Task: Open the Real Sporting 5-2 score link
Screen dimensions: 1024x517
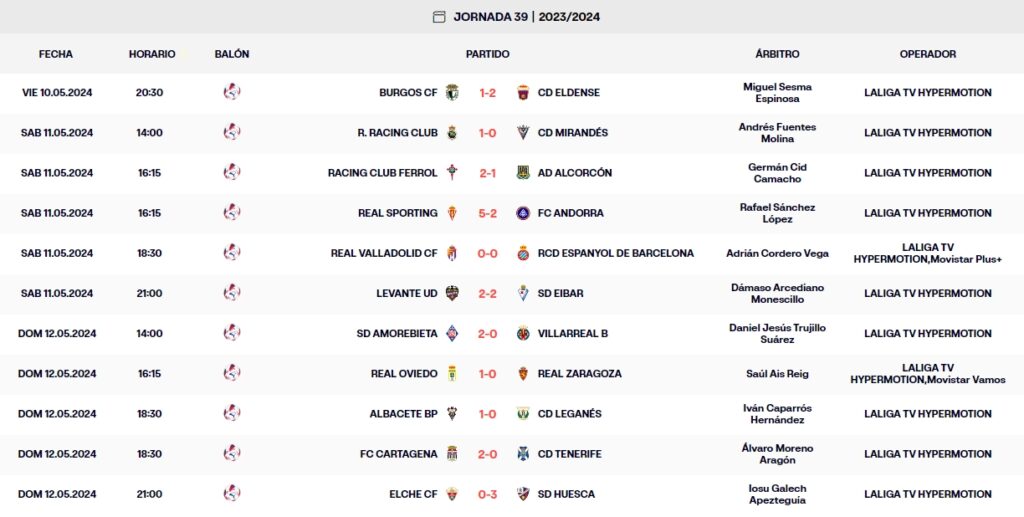Action: click(x=488, y=213)
